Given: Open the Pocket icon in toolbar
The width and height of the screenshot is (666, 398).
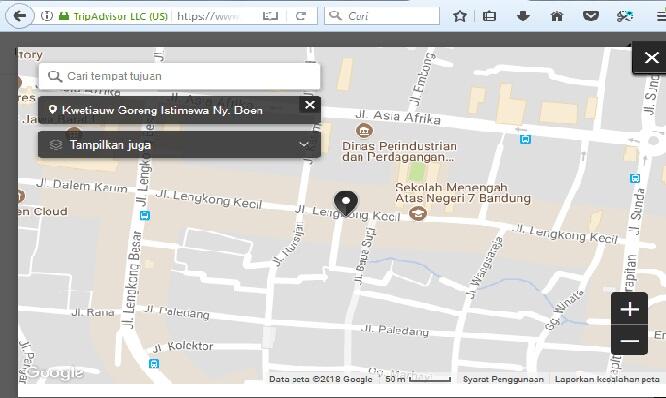Looking at the screenshot, I should (x=590, y=16).
